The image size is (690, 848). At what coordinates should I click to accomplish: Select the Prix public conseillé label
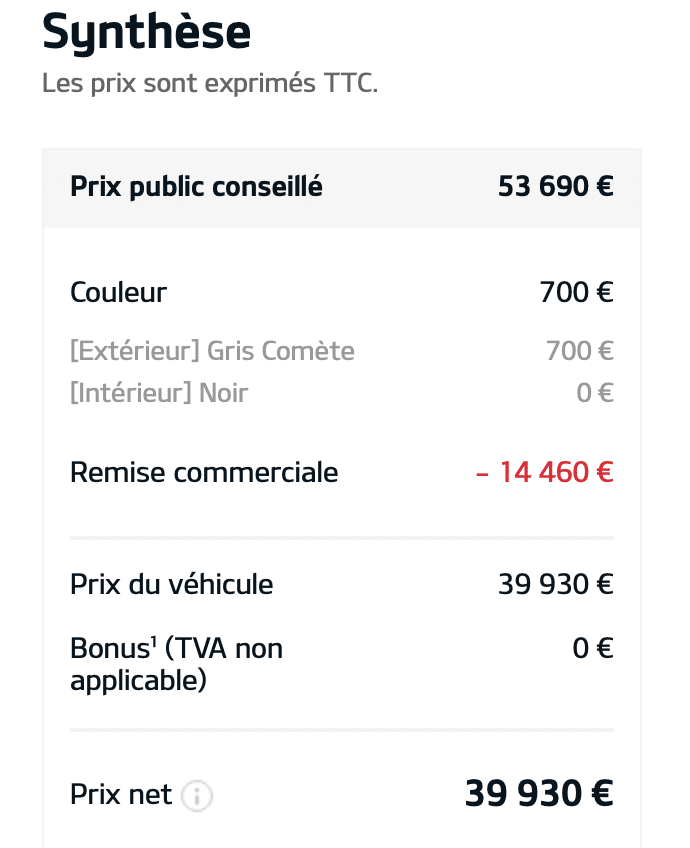196,187
